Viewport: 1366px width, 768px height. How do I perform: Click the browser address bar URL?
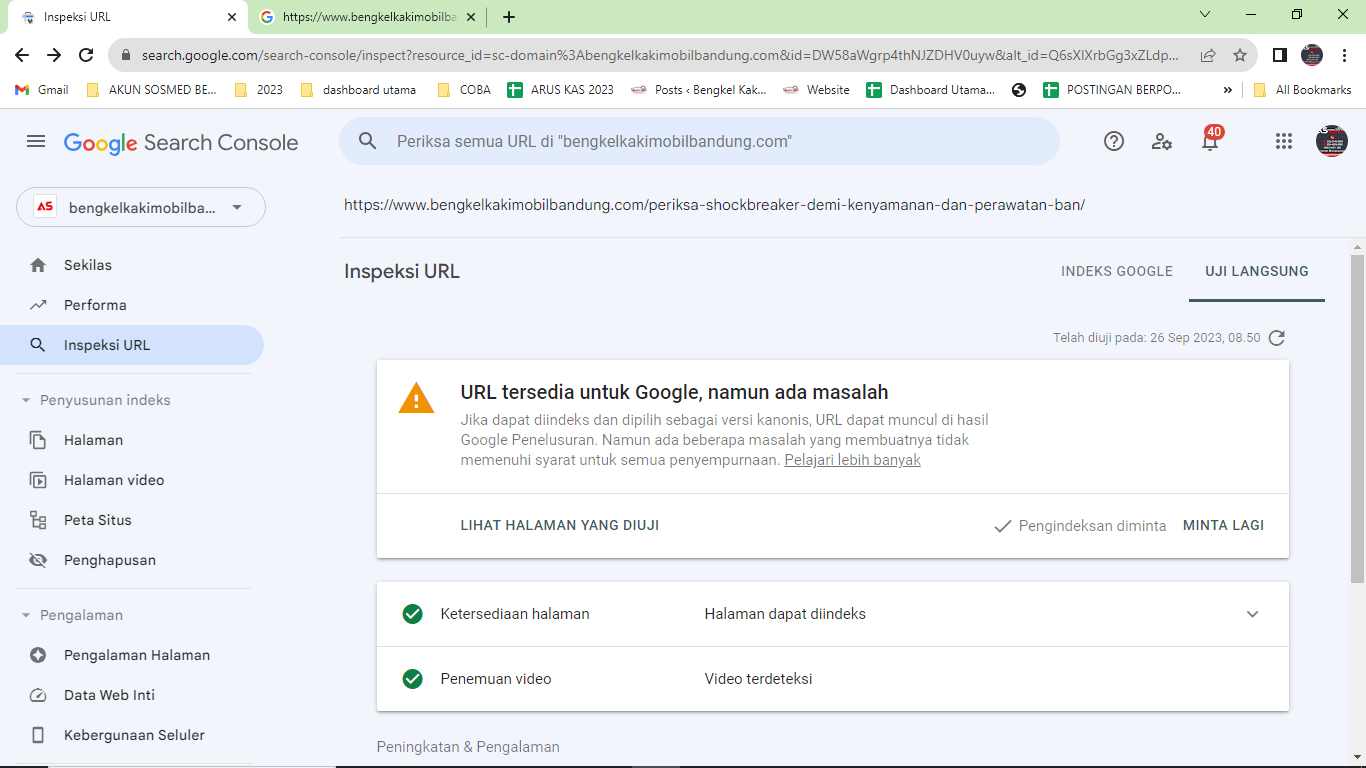point(660,55)
